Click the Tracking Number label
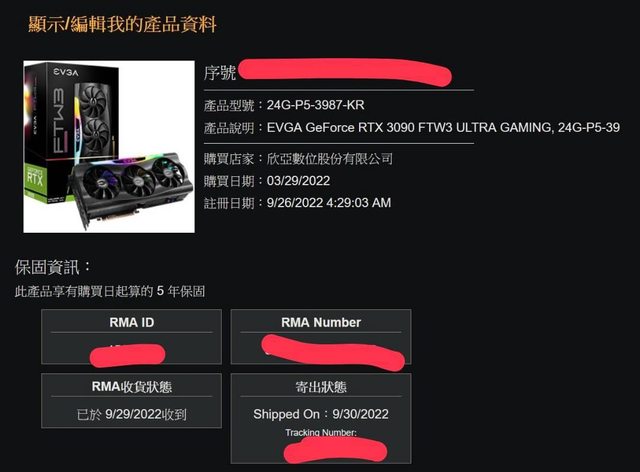 click(321, 432)
